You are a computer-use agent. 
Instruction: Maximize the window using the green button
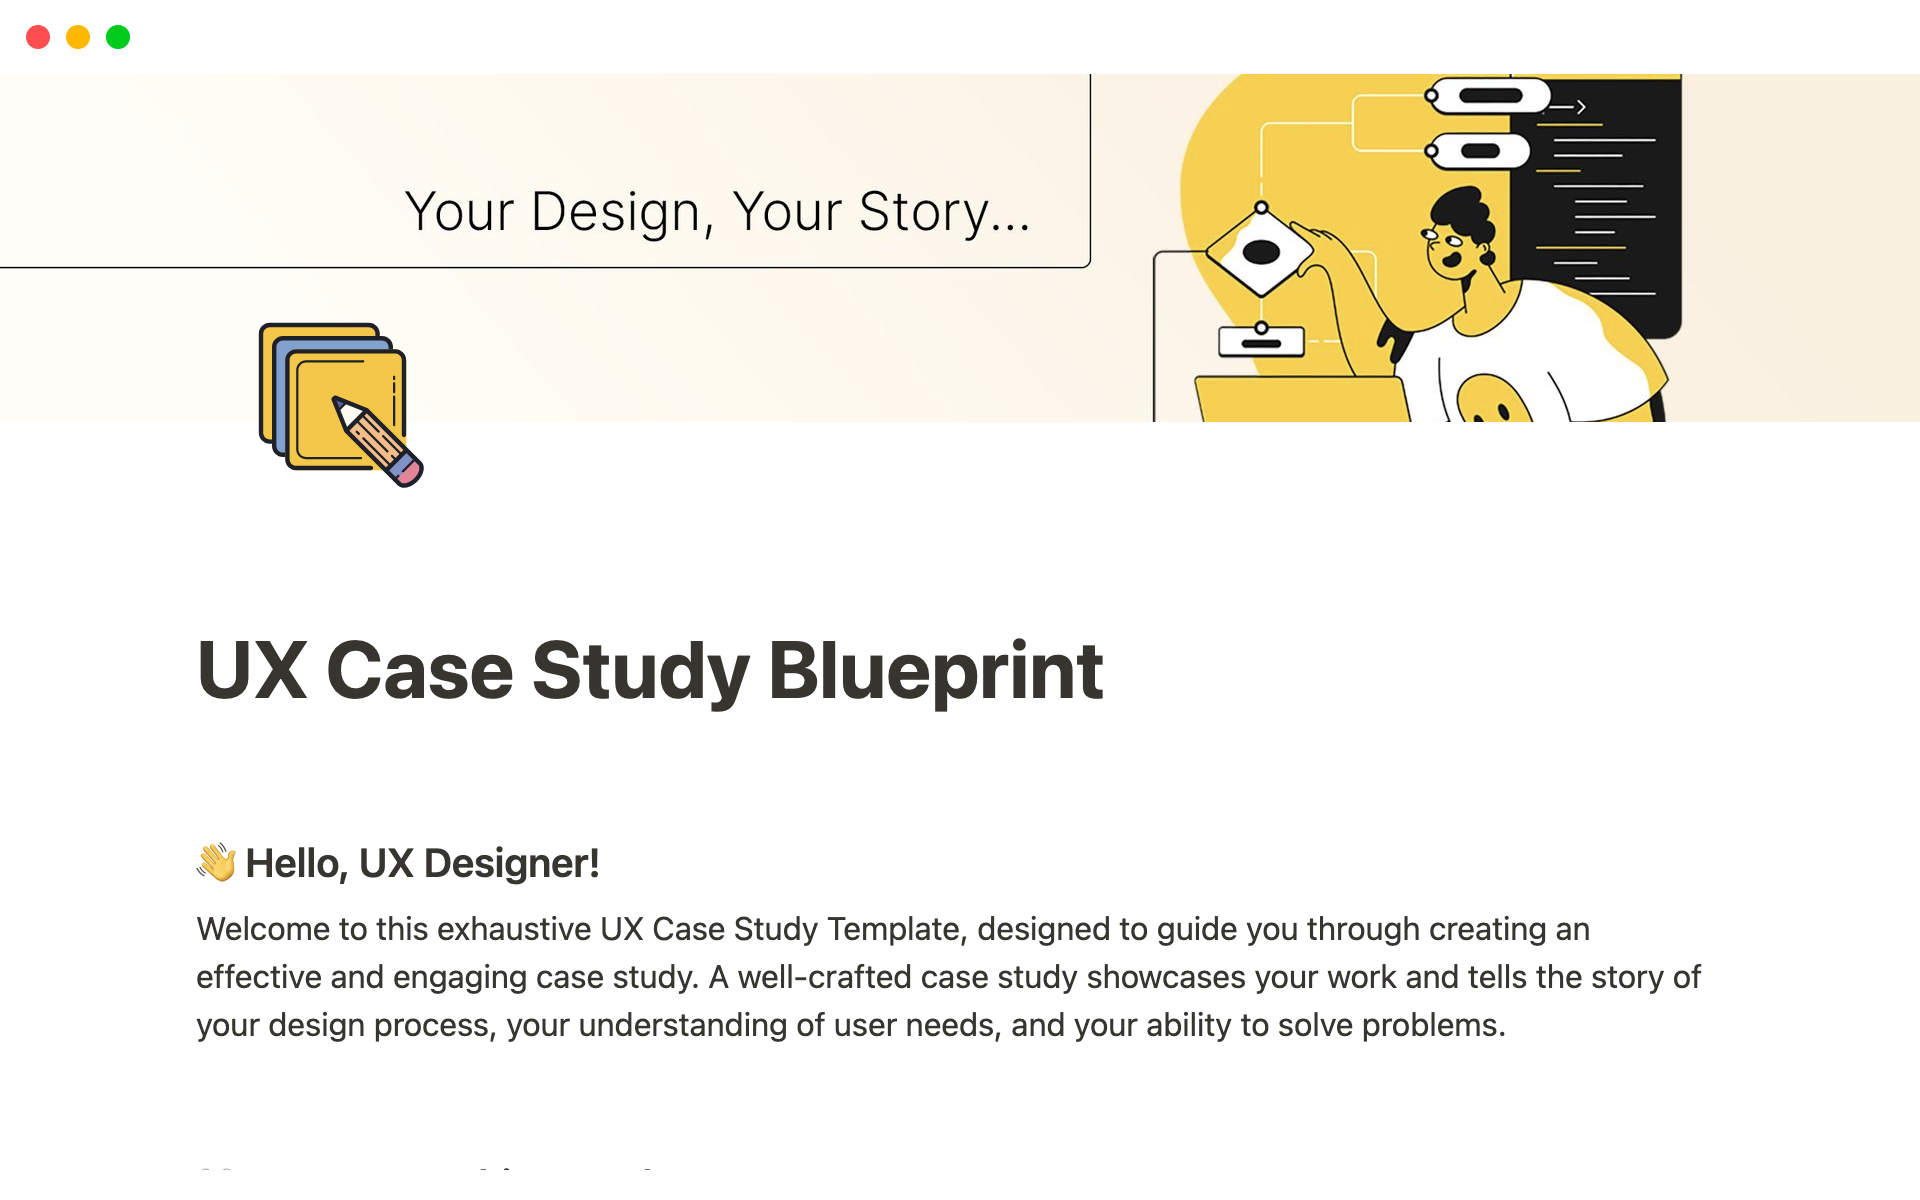point(118,37)
